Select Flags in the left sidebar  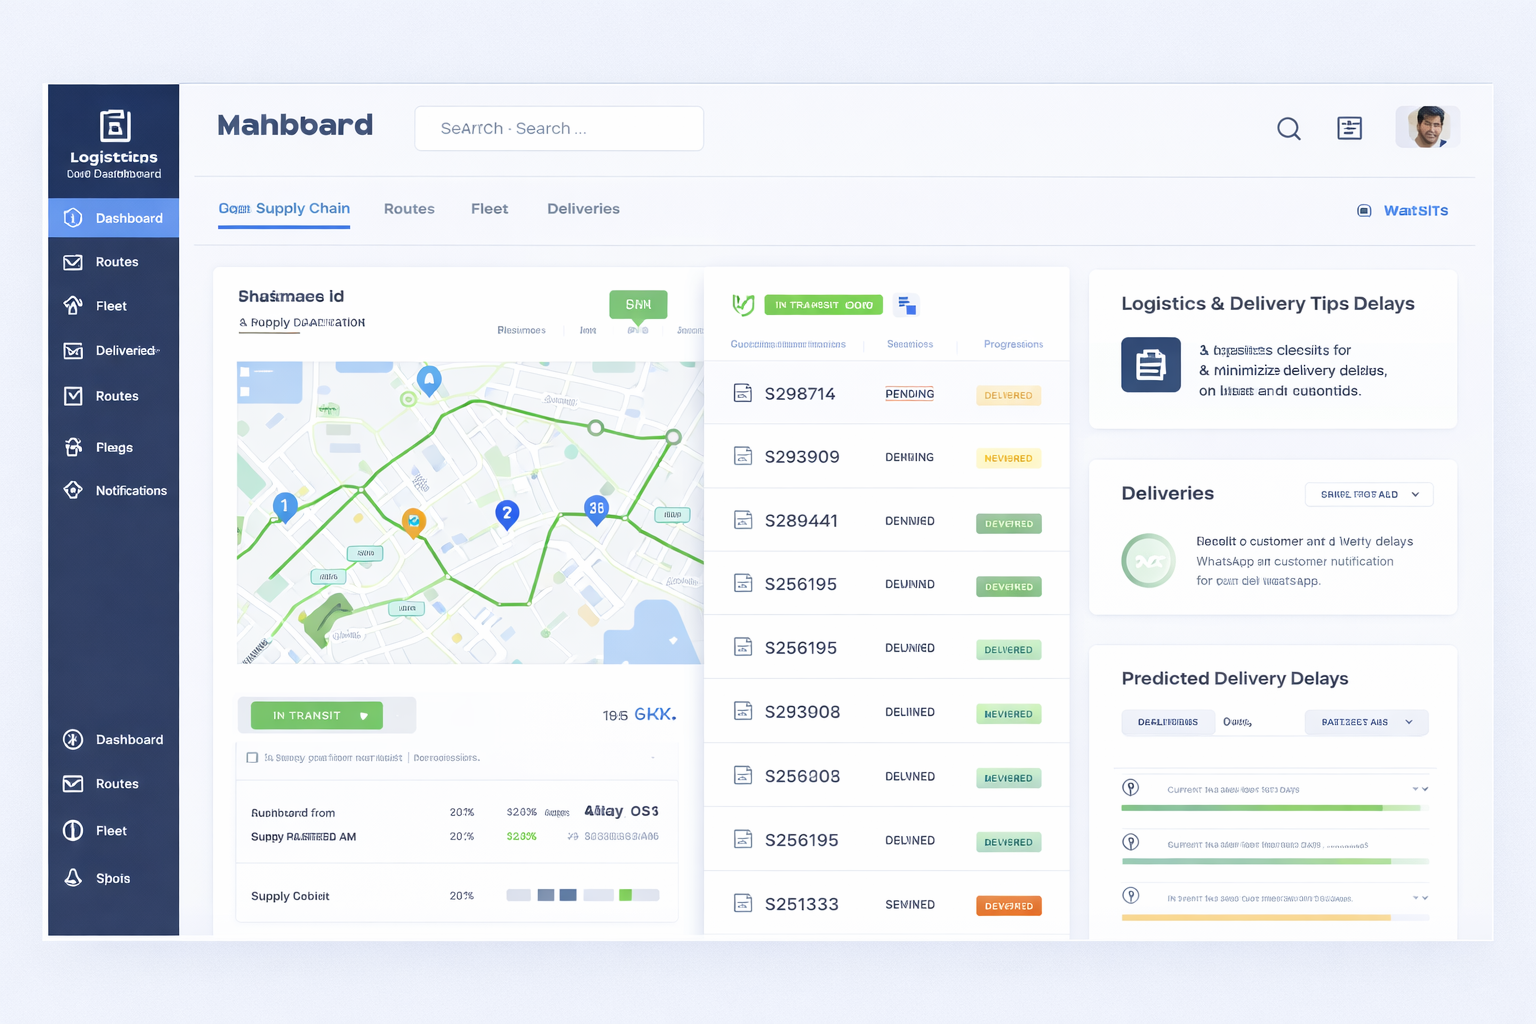[x=113, y=447]
